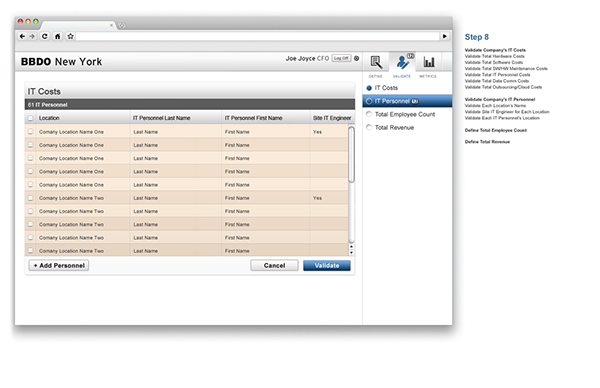Click the count badge next to IT Personnel
Image resolution: width=600 pixels, height=388 pixels.
click(x=415, y=101)
